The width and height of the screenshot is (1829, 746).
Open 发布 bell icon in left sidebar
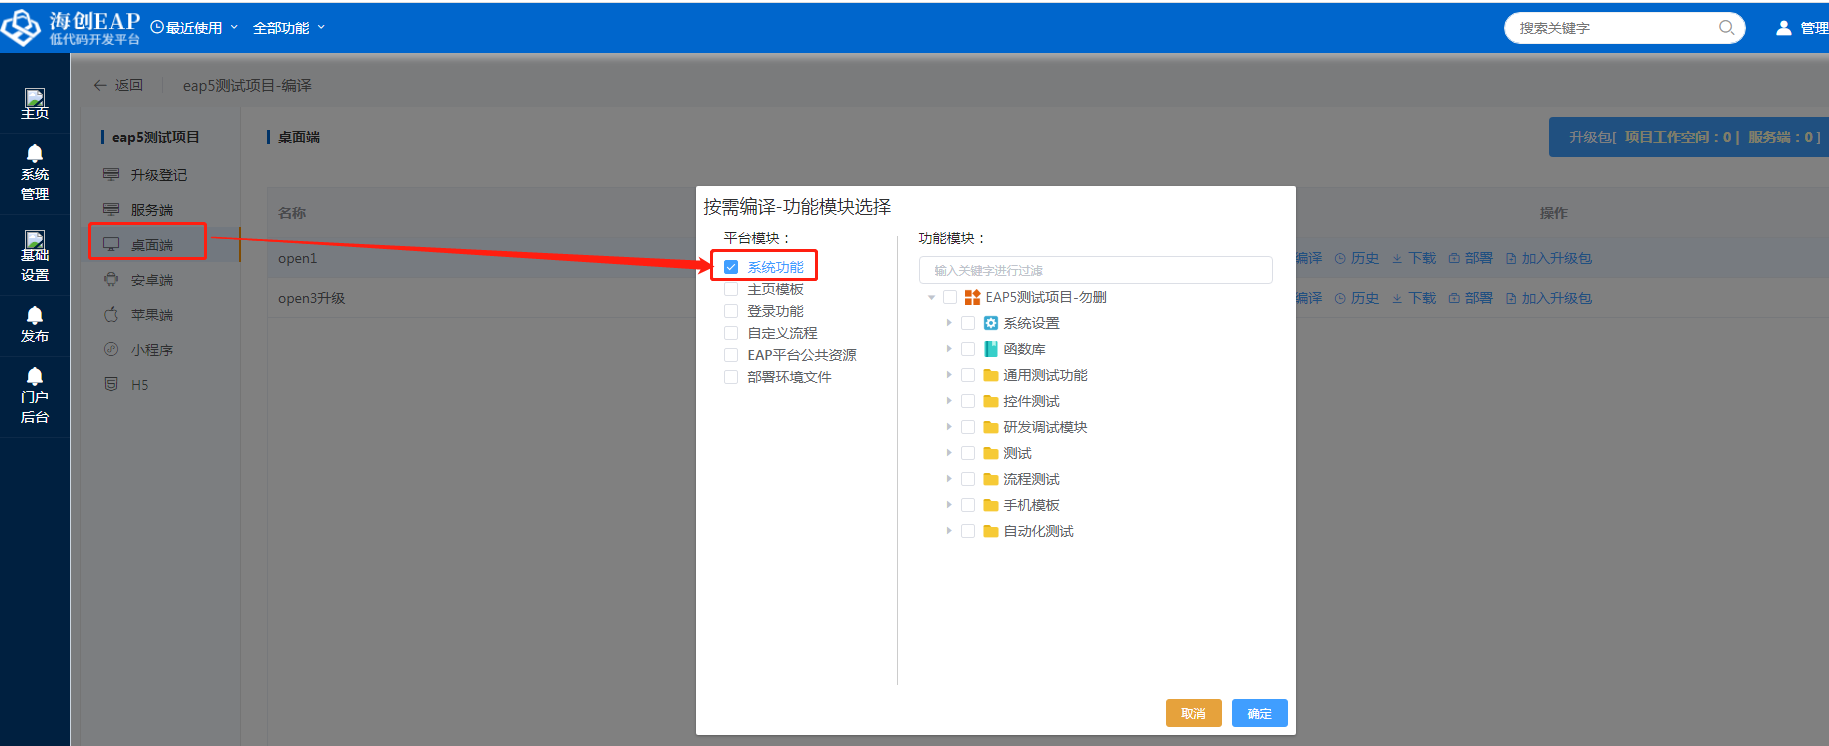click(35, 316)
